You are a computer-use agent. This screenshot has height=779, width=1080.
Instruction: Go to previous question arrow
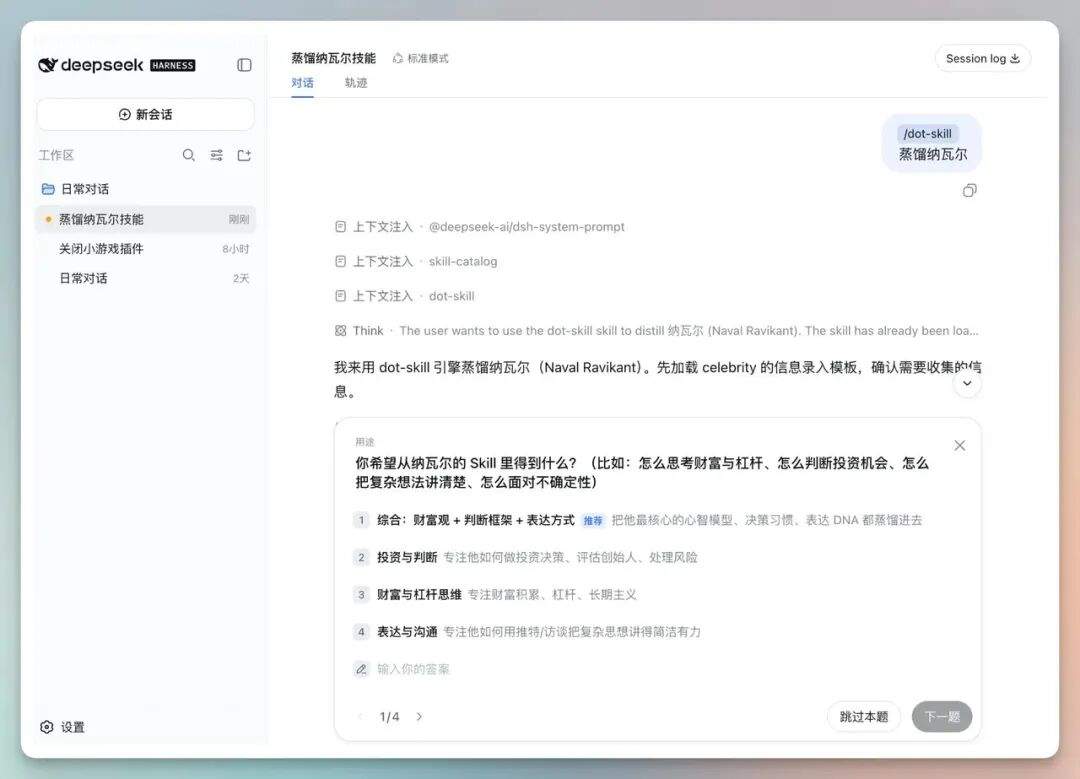(x=360, y=717)
